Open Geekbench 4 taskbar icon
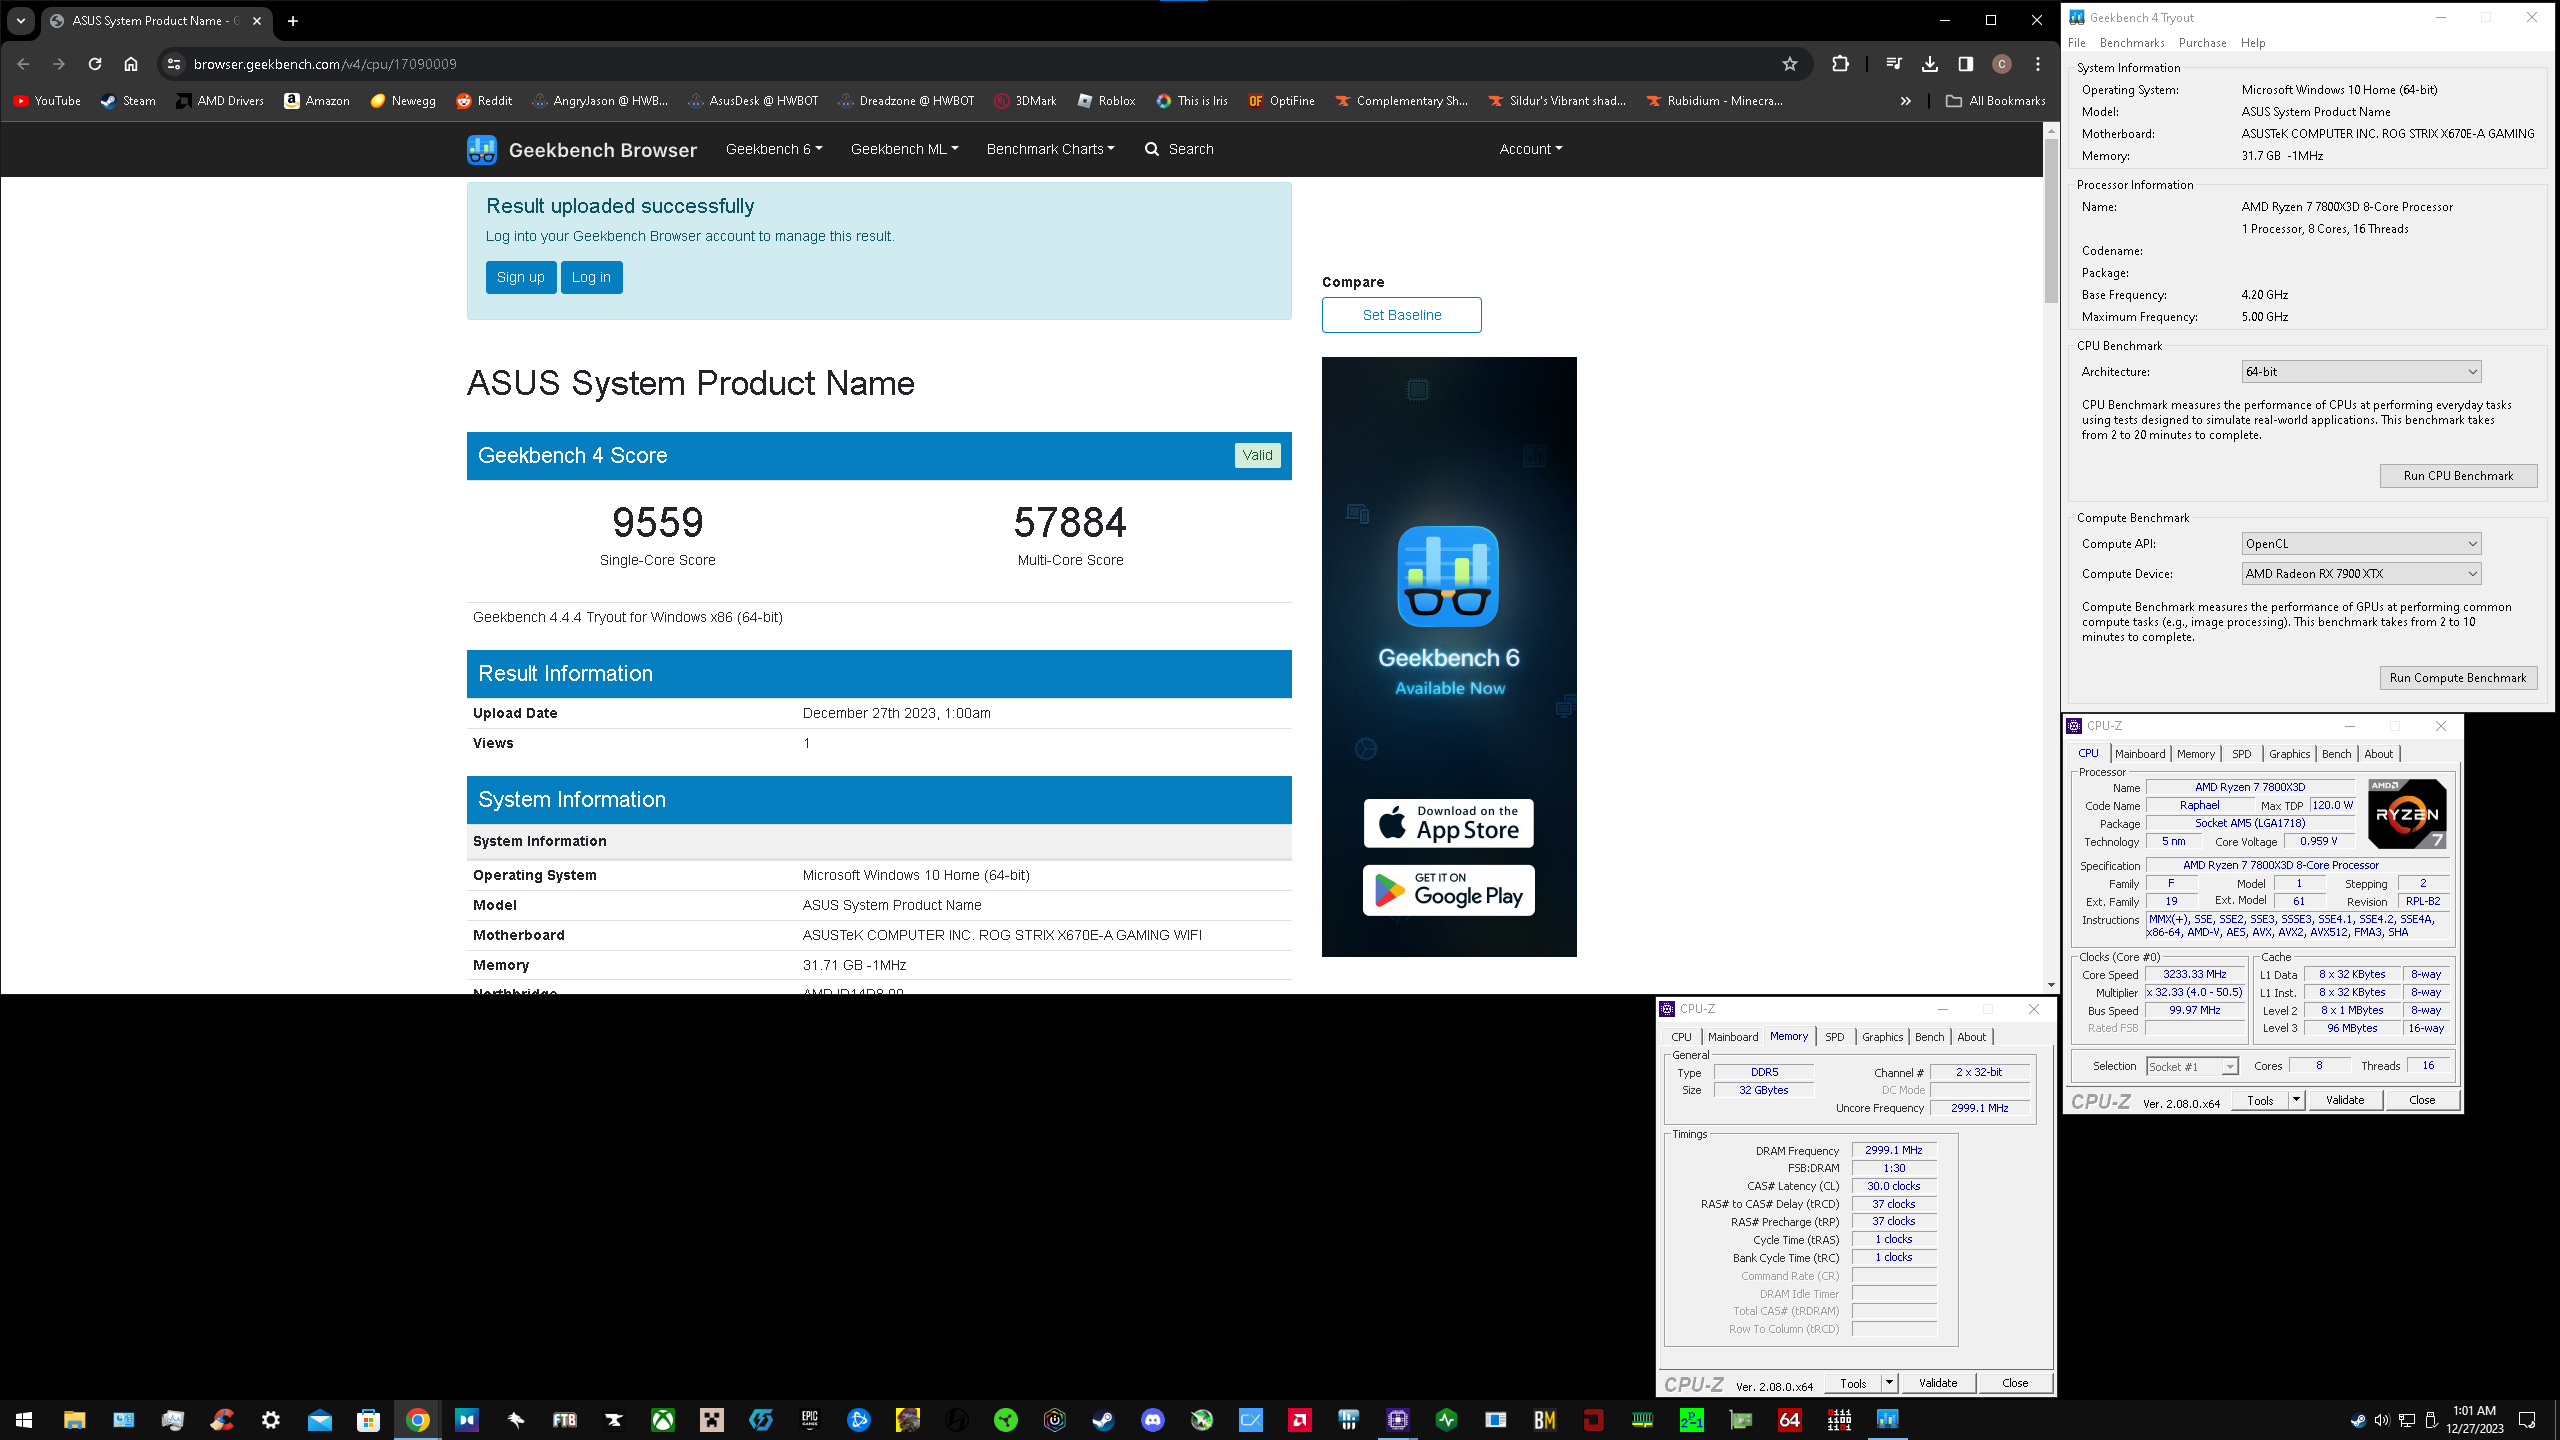 pyautogui.click(x=1887, y=1419)
